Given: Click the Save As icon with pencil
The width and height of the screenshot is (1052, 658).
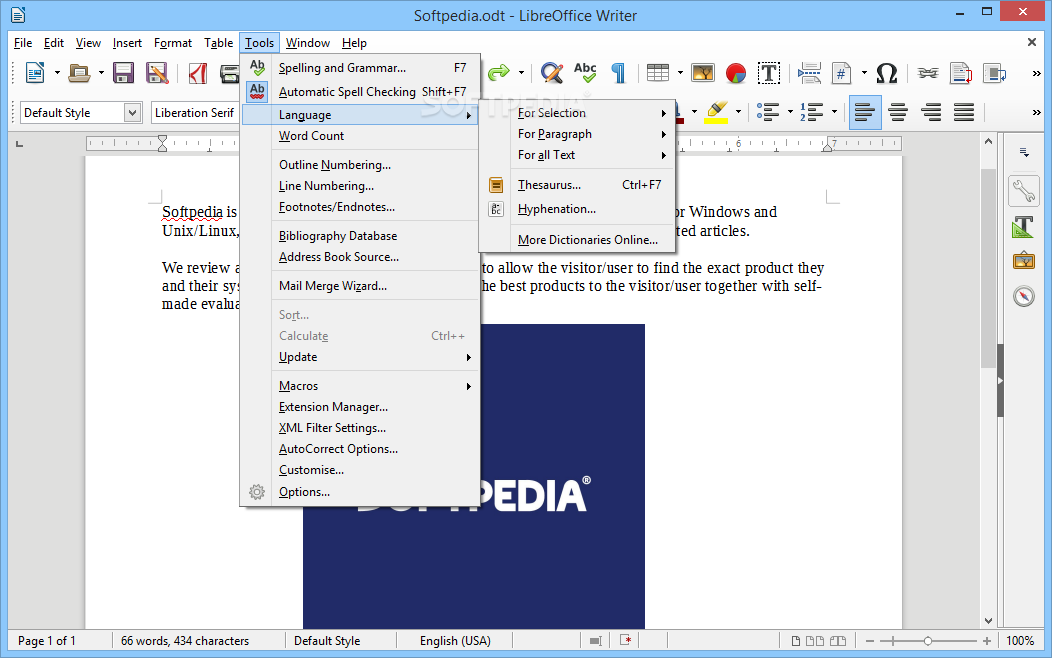Looking at the screenshot, I should (157, 72).
